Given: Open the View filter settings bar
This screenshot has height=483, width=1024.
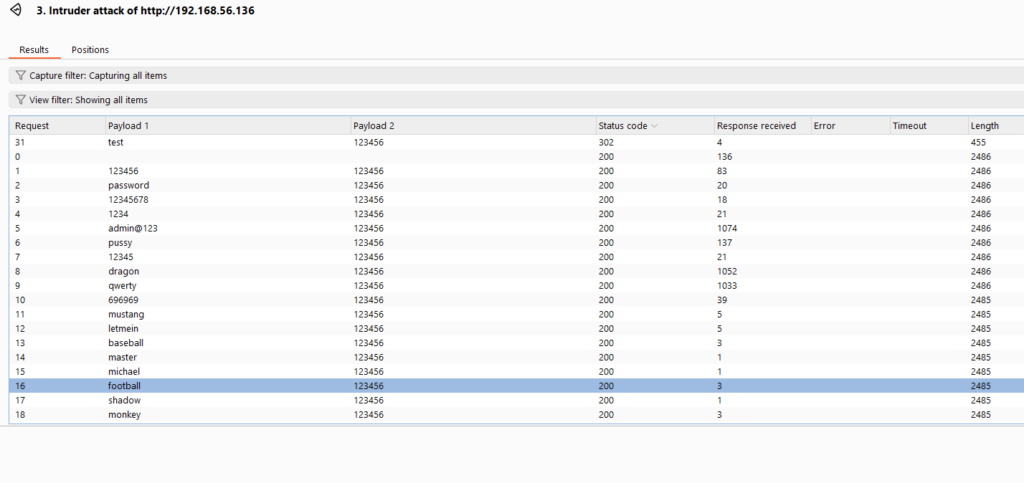Looking at the screenshot, I should click(x=400, y=100).
